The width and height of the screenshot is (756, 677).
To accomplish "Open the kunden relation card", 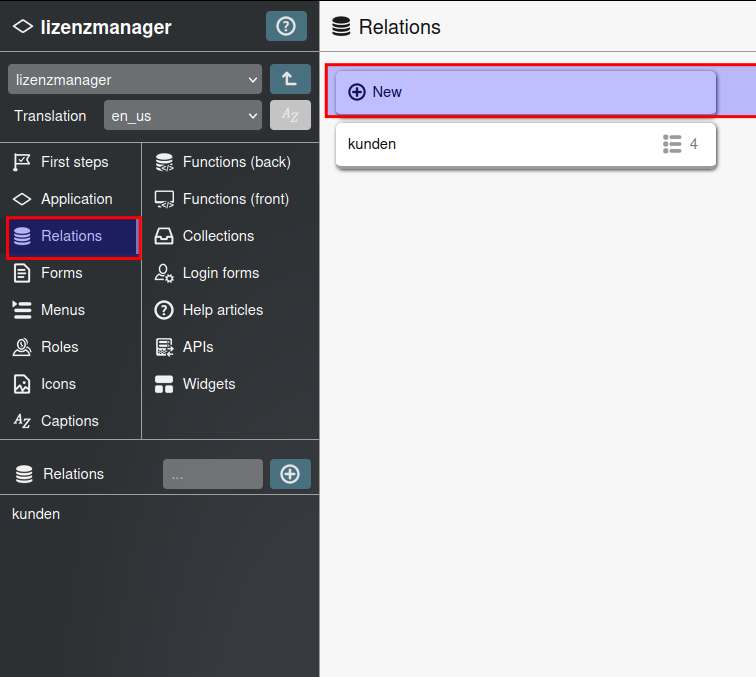I will click(x=500, y=144).
